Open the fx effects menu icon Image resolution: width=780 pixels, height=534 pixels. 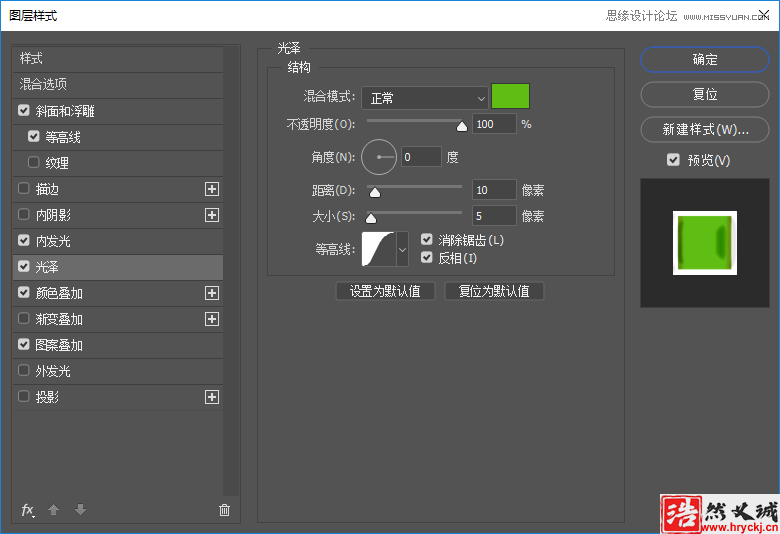(28, 510)
